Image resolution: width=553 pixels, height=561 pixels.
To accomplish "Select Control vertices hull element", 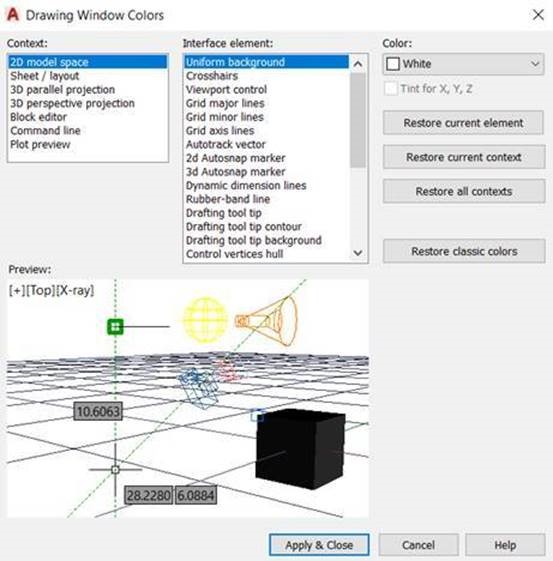I will click(x=266, y=254).
